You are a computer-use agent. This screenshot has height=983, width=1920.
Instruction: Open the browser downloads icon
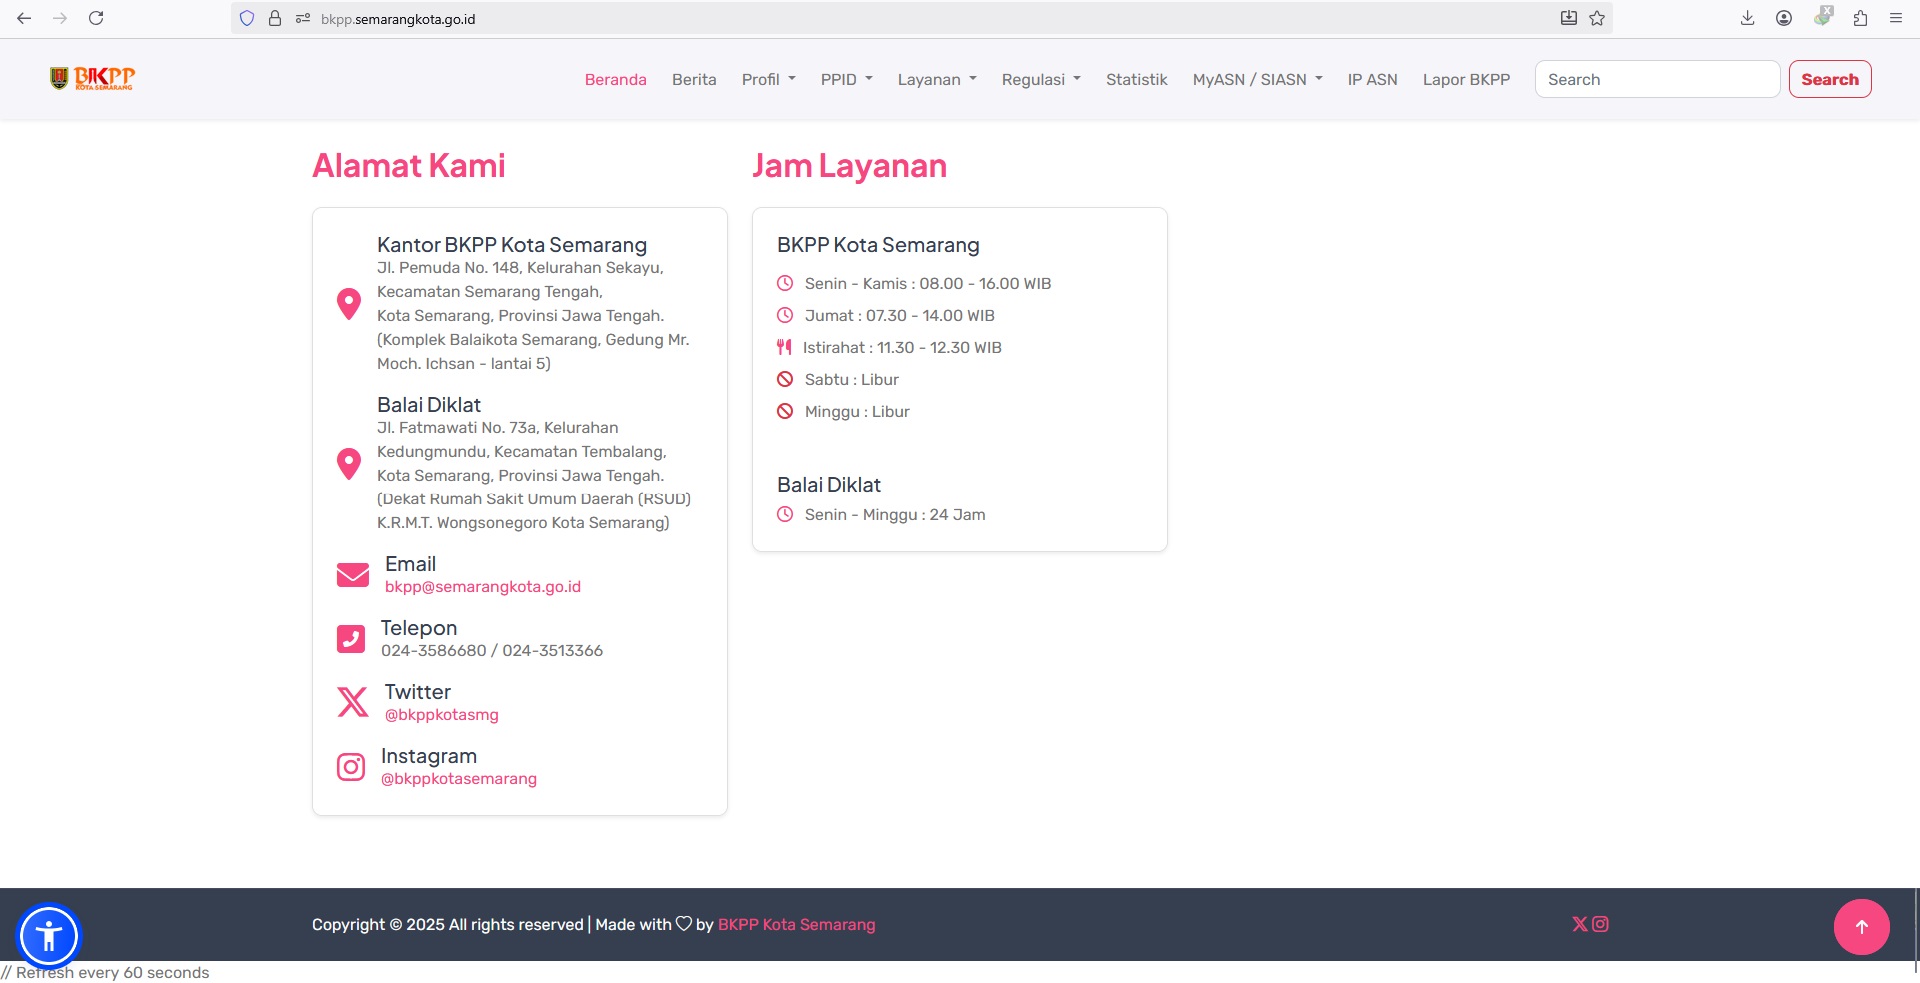point(1747,18)
